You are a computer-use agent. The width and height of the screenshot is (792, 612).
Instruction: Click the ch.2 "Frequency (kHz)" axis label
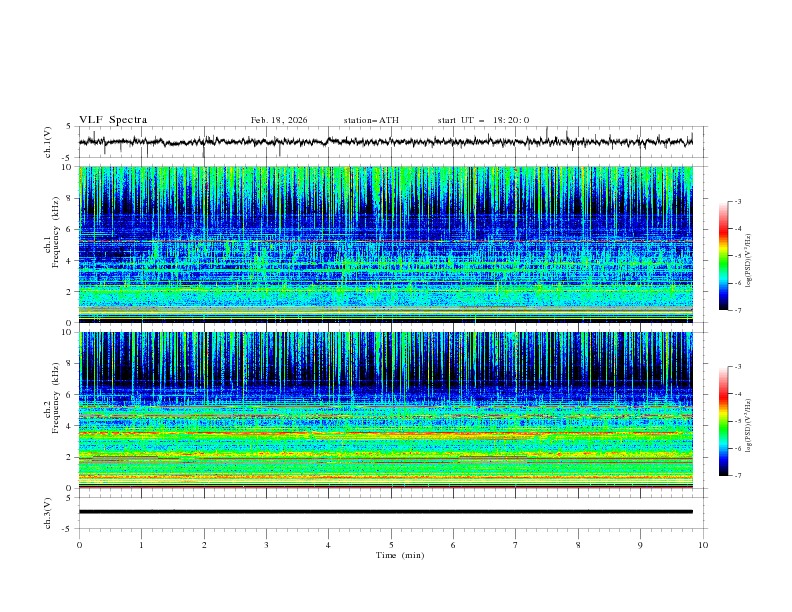pyautogui.click(x=55, y=398)
